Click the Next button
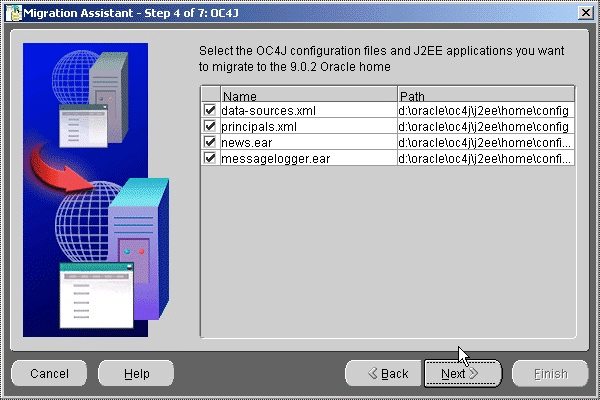 [x=463, y=373]
